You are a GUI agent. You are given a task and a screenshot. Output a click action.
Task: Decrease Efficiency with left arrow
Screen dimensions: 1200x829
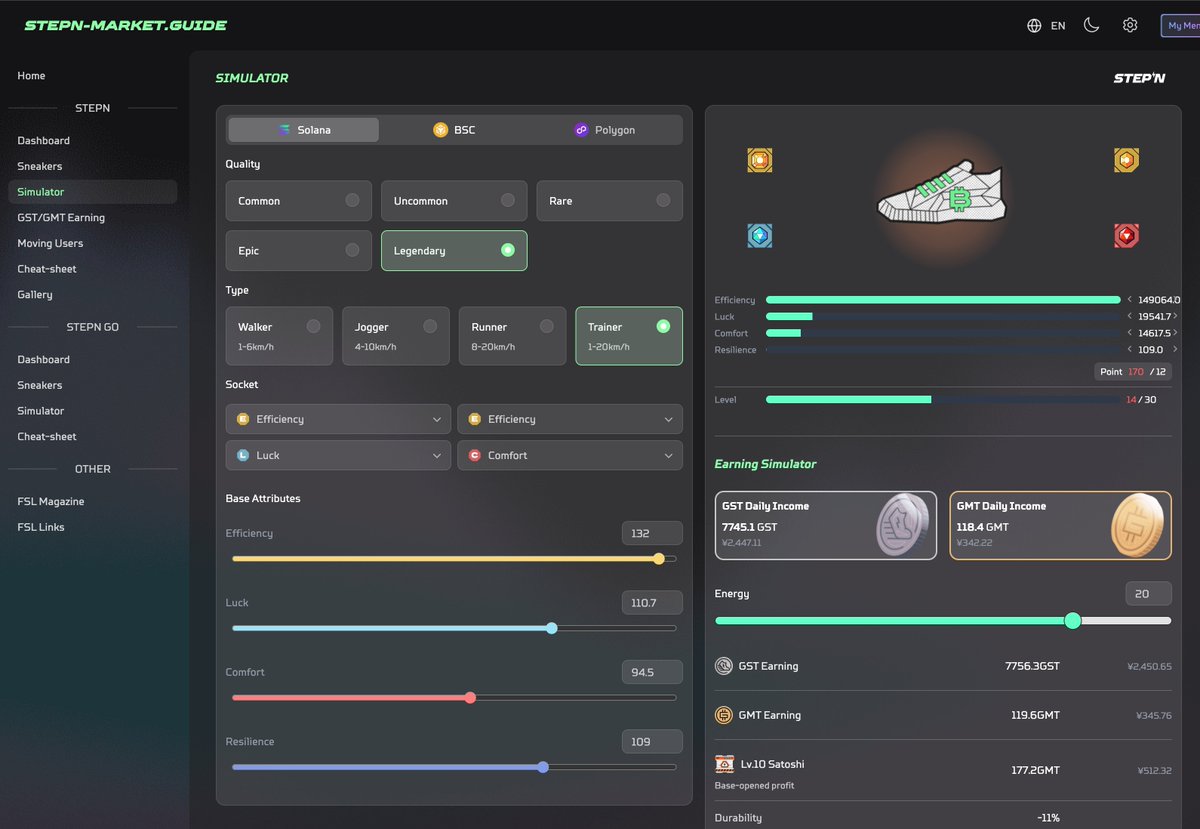[x=1130, y=299]
